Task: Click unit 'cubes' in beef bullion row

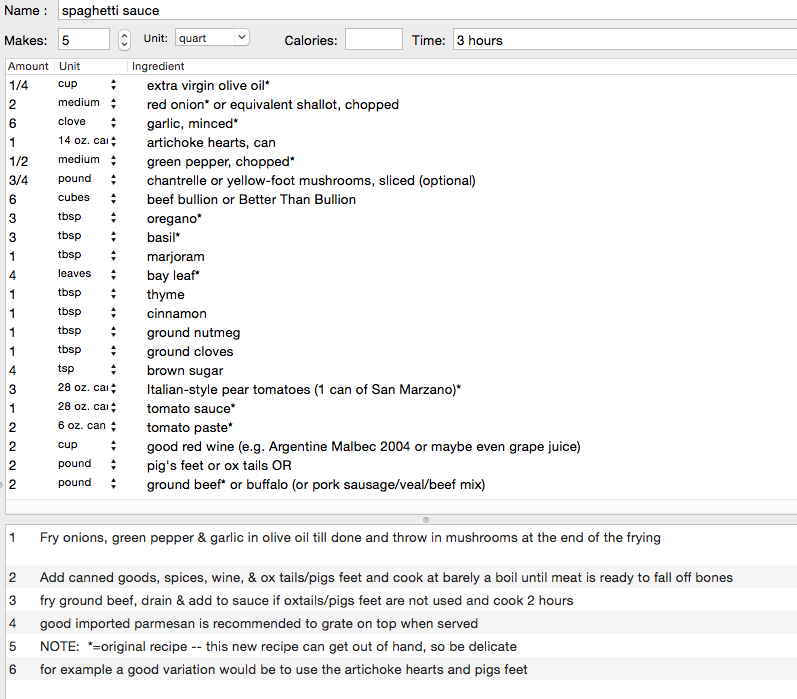Action: [74, 198]
